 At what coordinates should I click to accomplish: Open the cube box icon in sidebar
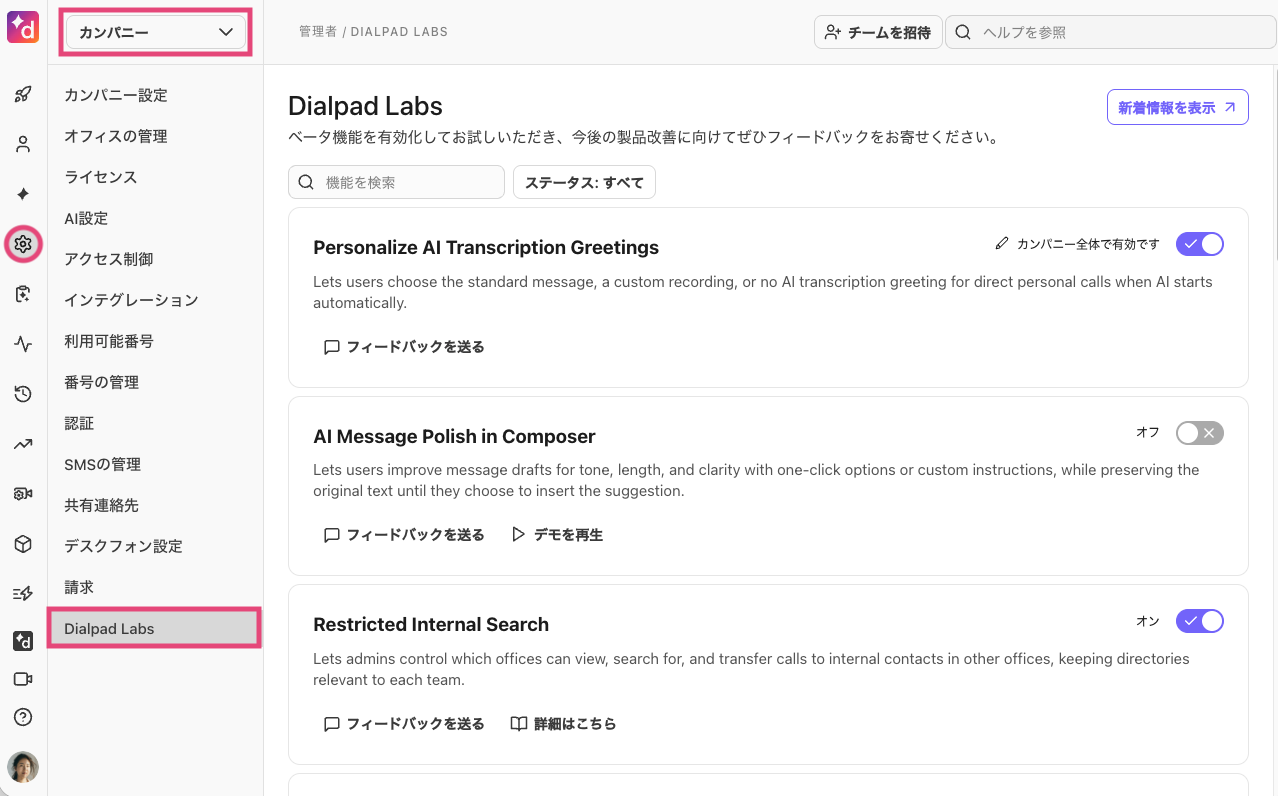(x=23, y=544)
